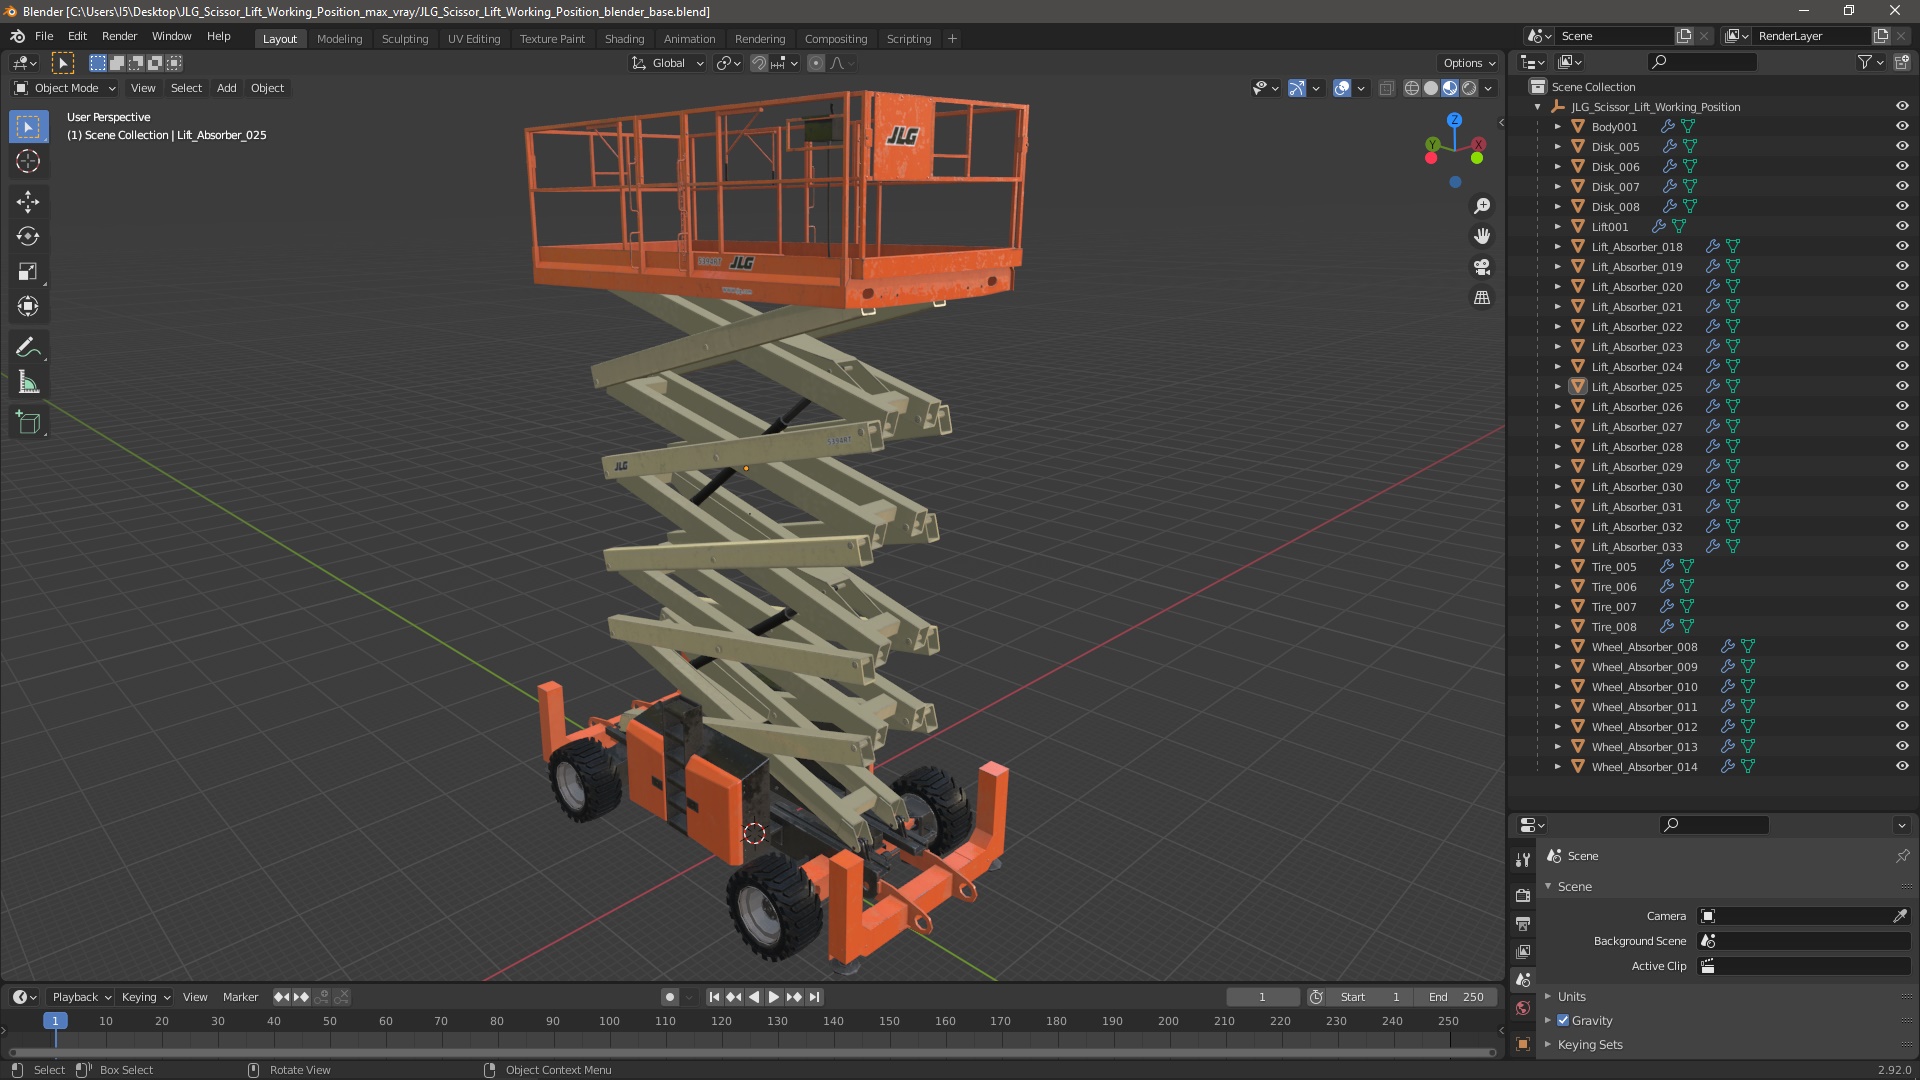
Task: Select the Rotate tool
Action: 28,237
